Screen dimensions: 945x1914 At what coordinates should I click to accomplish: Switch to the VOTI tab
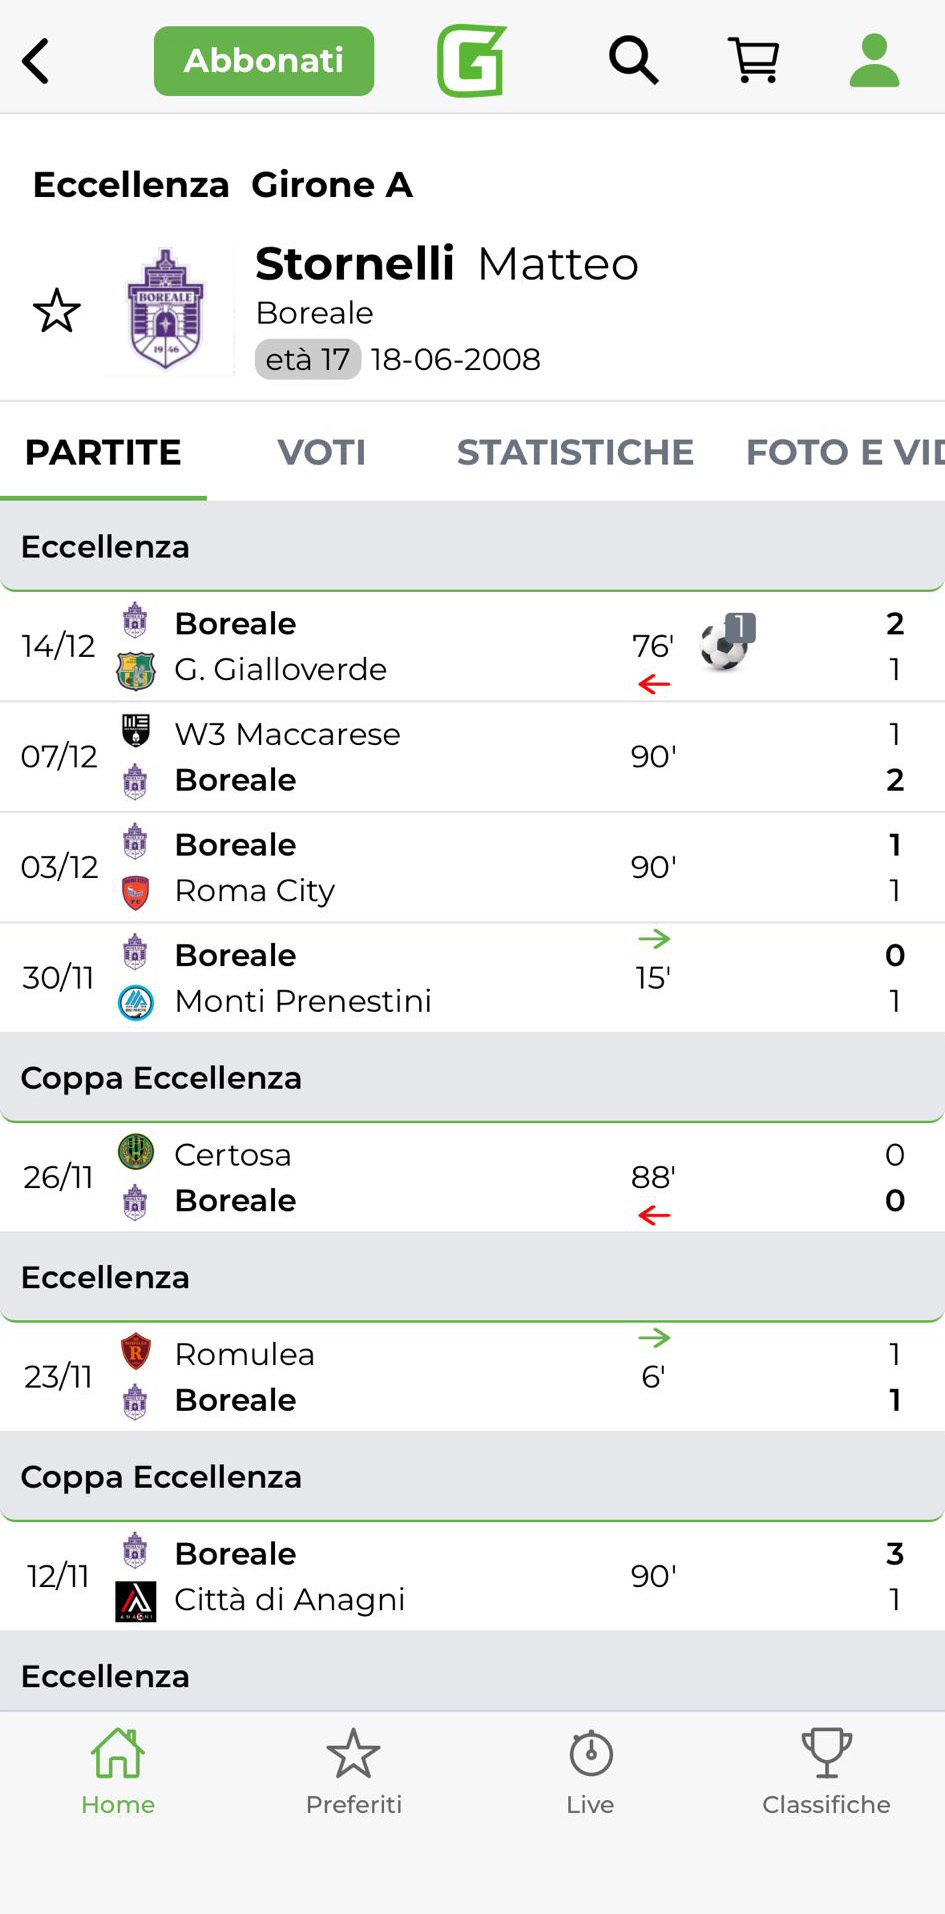(321, 452)
